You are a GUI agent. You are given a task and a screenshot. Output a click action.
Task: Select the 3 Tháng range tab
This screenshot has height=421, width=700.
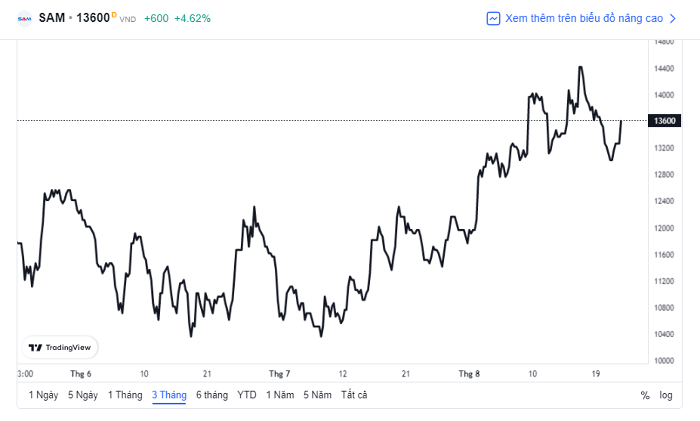169,395
